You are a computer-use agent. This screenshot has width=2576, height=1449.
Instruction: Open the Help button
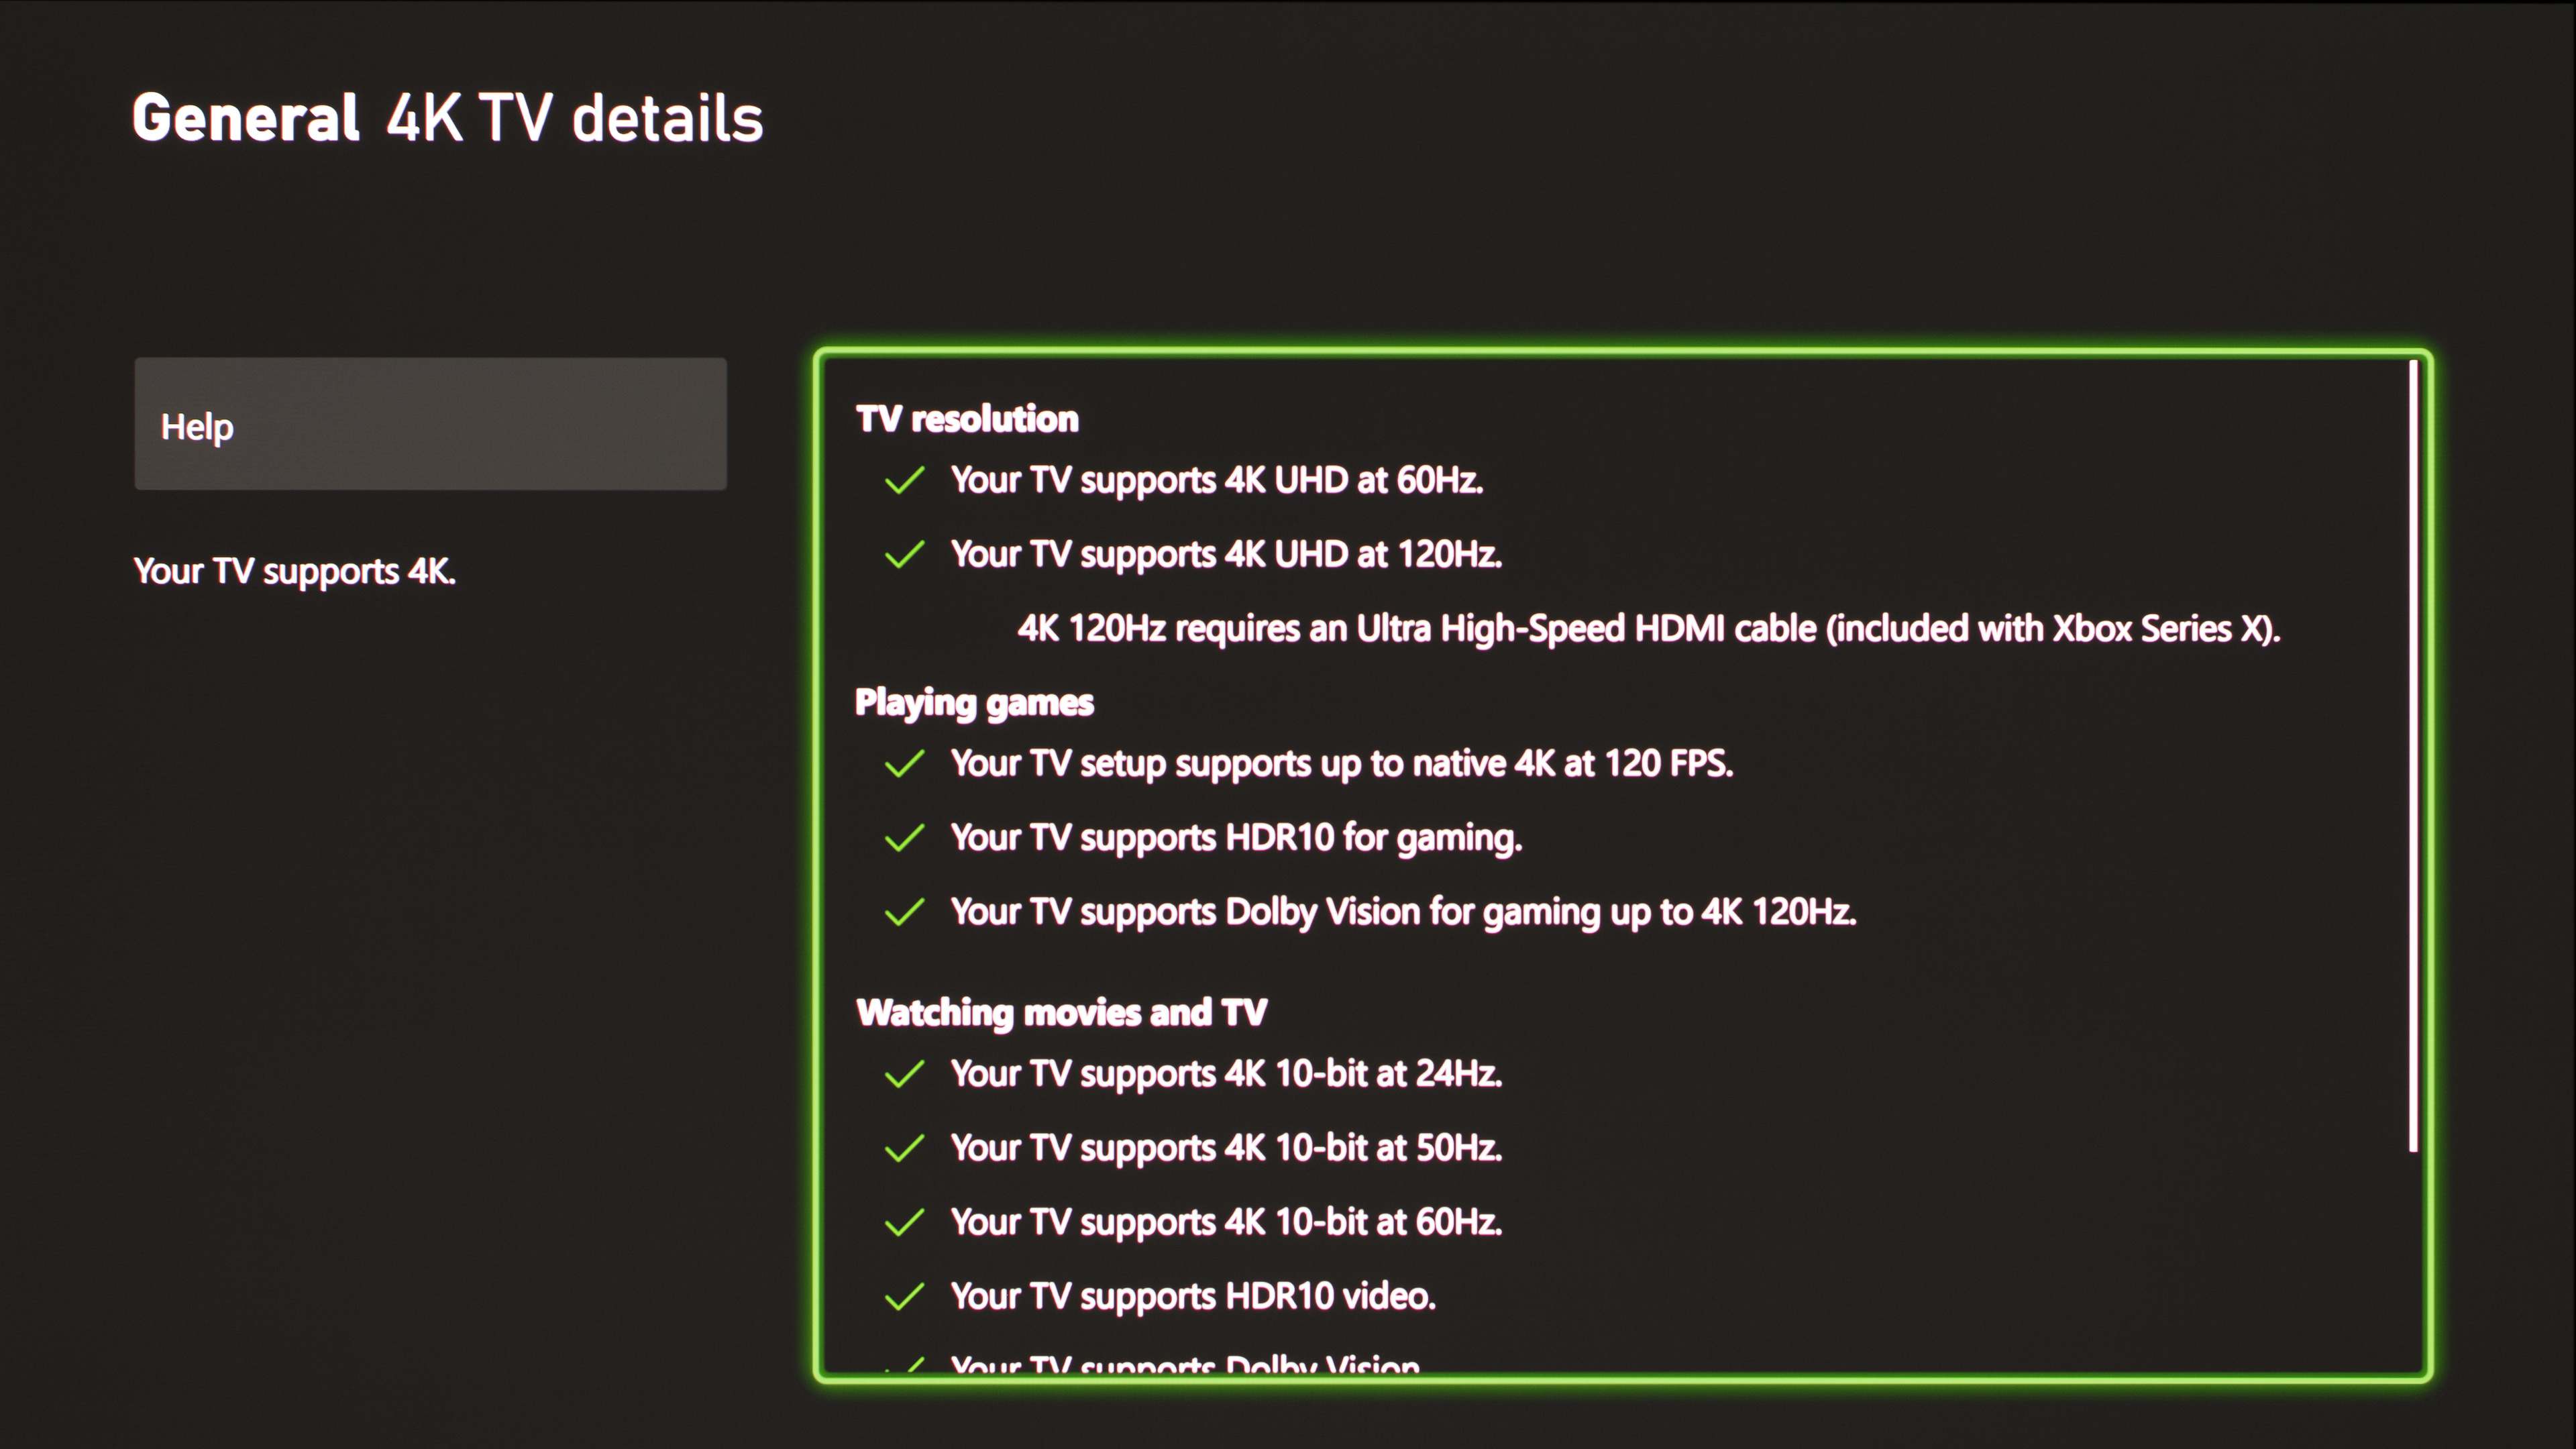click(x=430, y=424)
